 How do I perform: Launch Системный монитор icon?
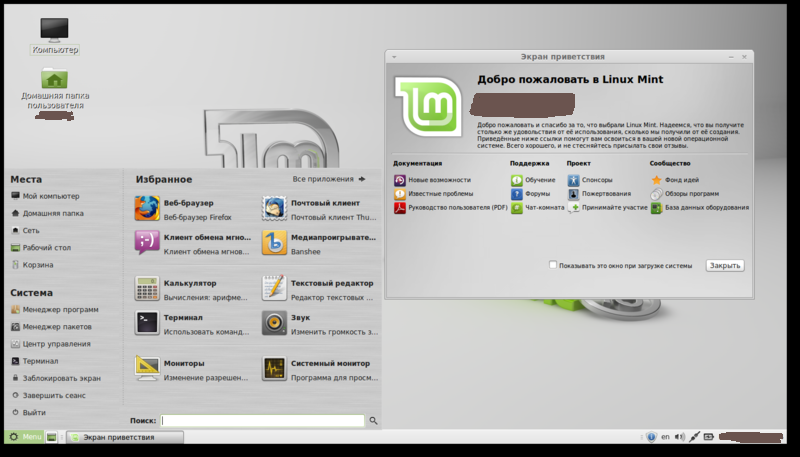[274, 369]
